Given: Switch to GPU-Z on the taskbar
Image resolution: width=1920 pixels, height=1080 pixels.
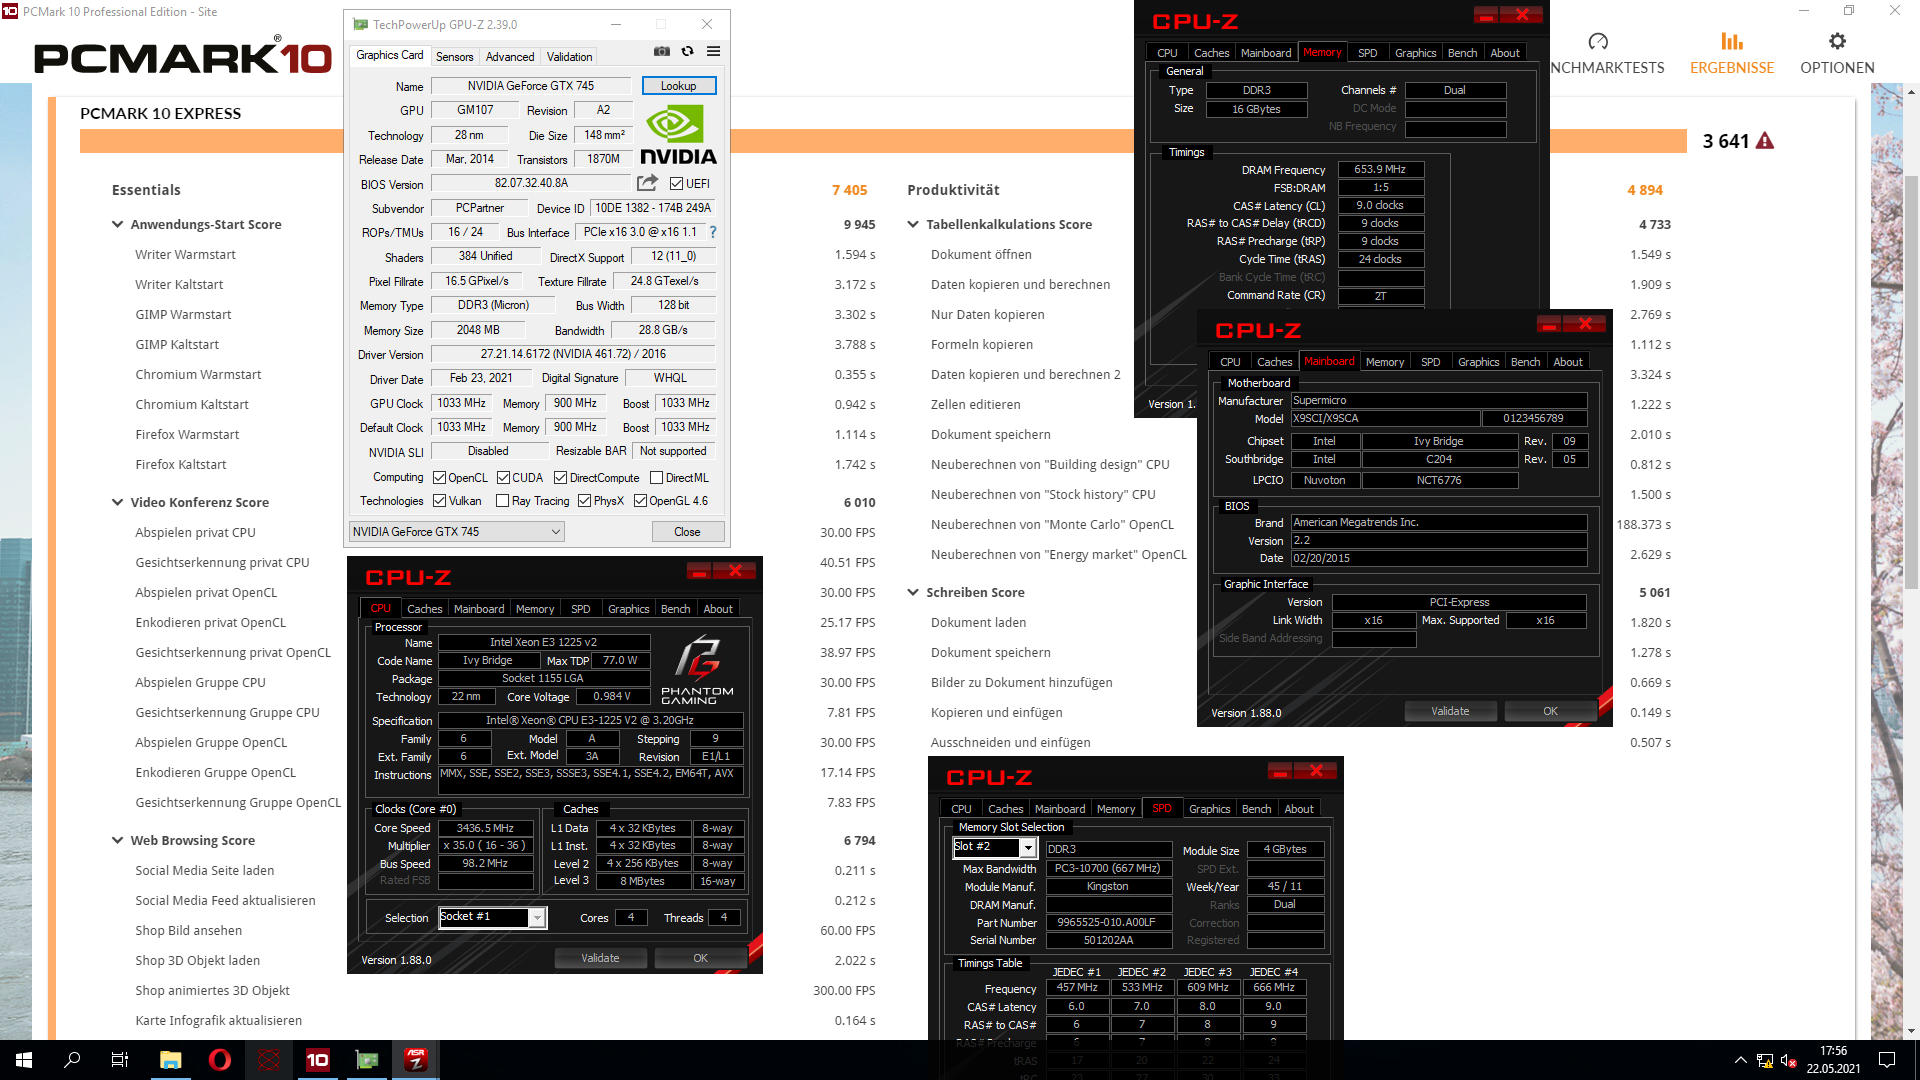Looking at the screenshot, I should point(367,1060).
